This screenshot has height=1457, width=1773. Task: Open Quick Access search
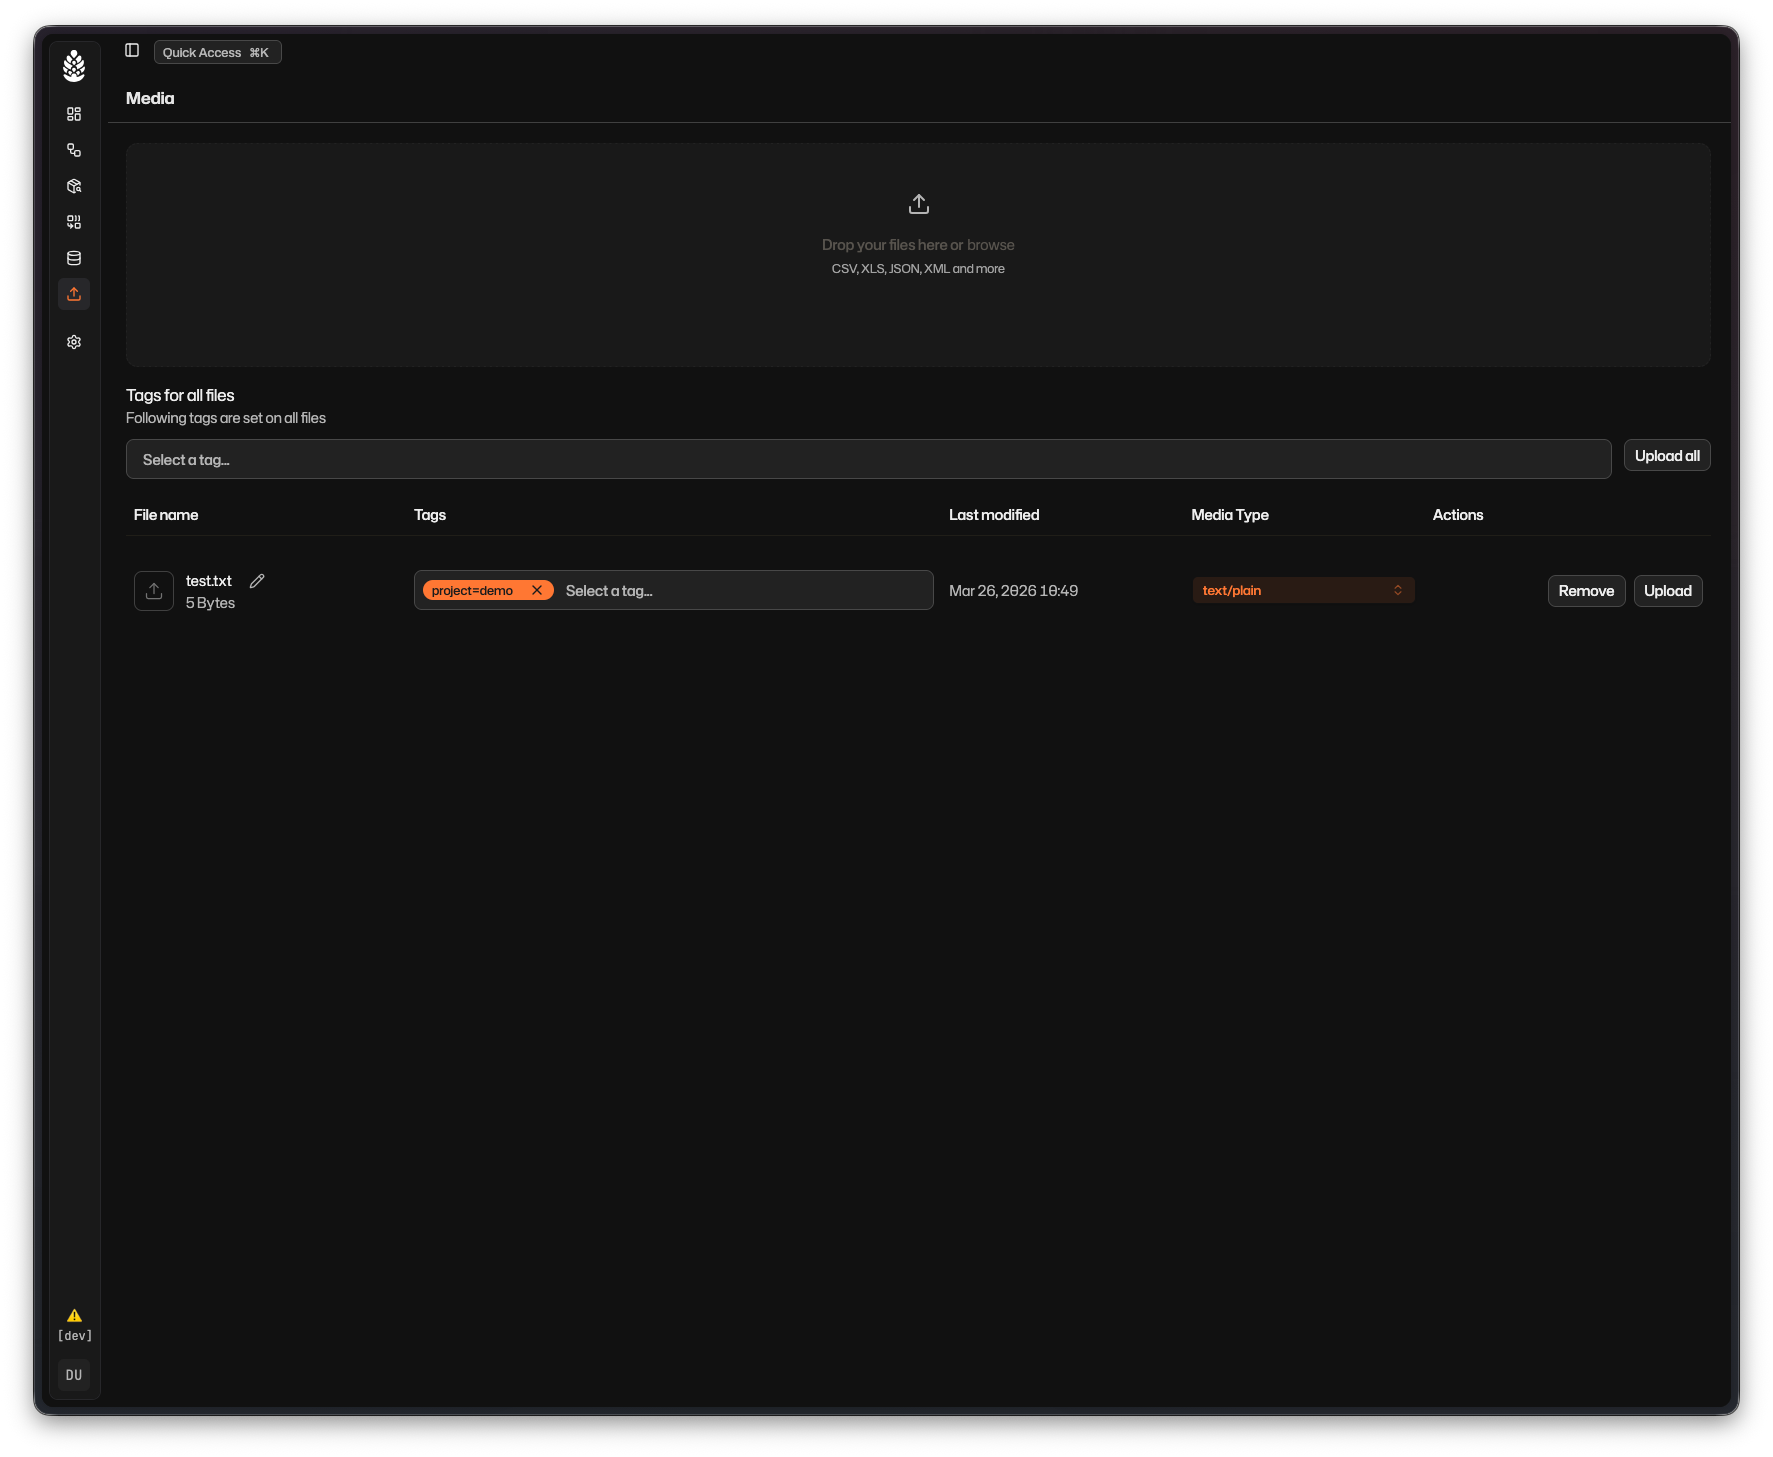pos(217,51)
